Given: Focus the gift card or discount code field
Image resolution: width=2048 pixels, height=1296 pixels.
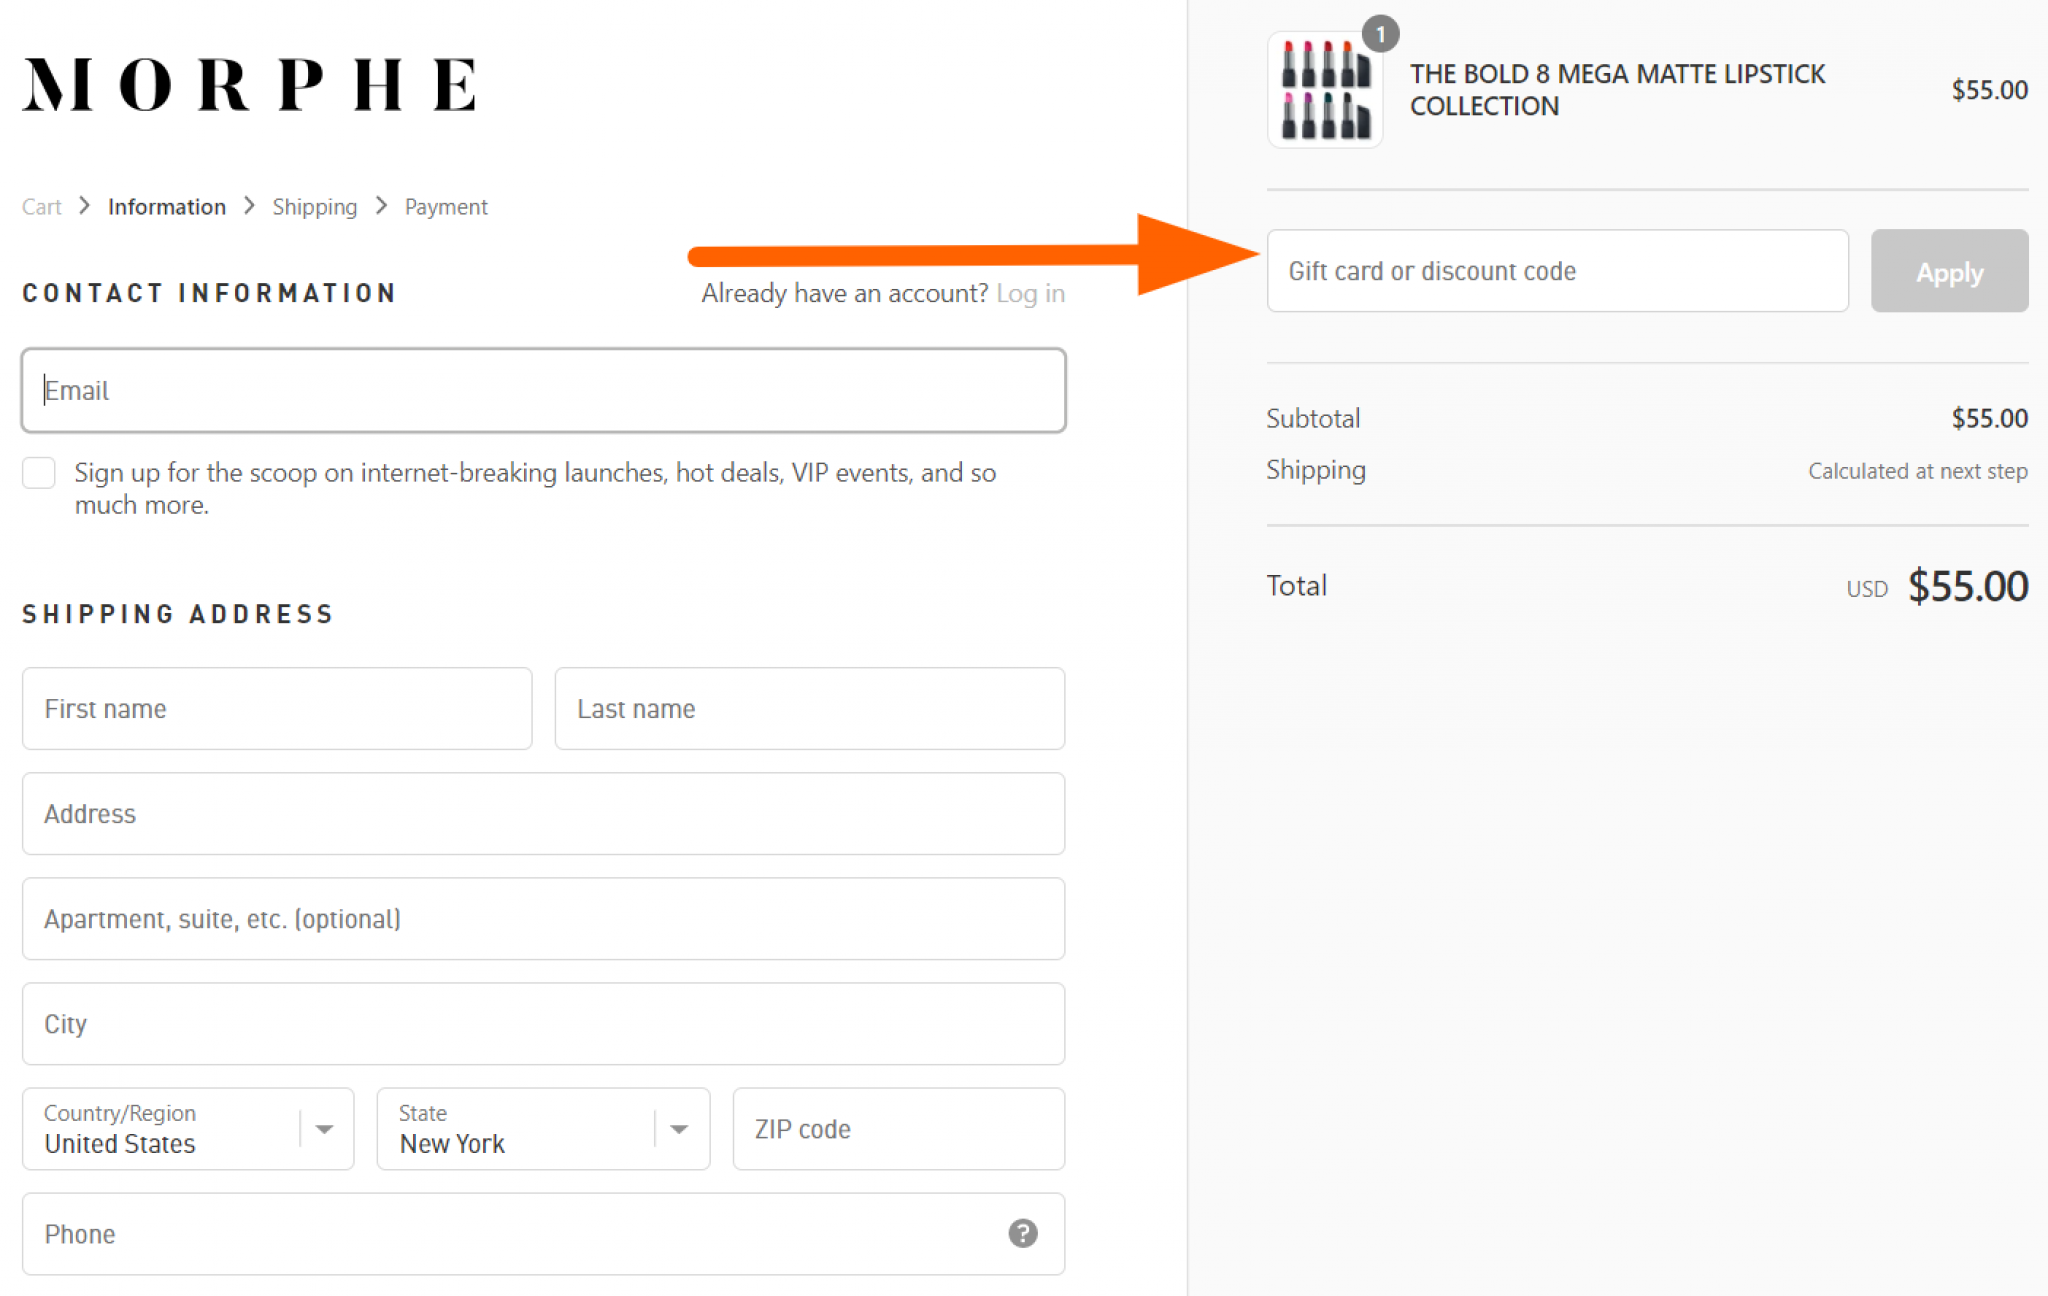Looking at the screenshot, I should coord(1557,271).
